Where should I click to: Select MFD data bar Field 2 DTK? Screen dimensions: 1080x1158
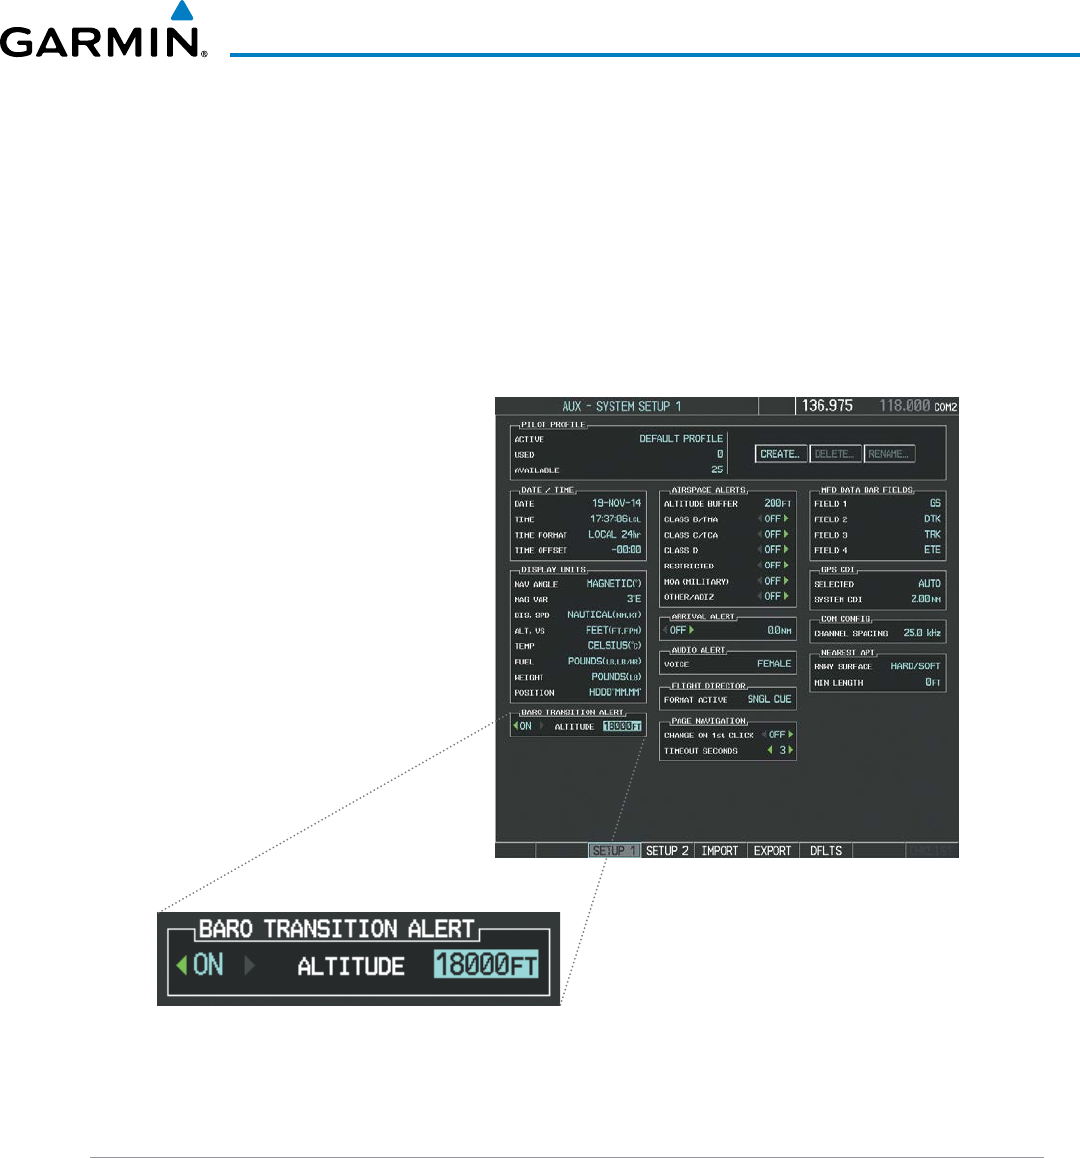[932, 519]
